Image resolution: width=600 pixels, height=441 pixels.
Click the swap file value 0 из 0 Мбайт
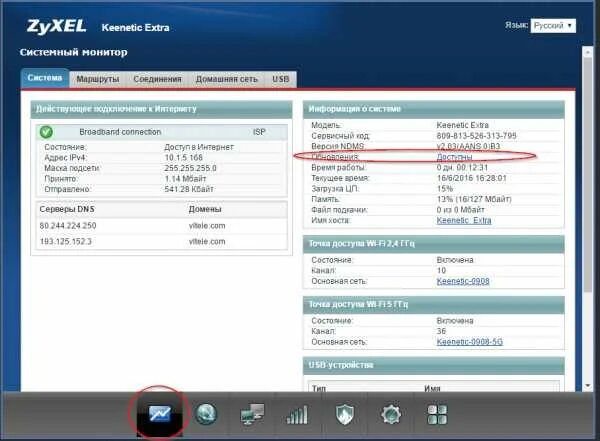tap(461, 210)
